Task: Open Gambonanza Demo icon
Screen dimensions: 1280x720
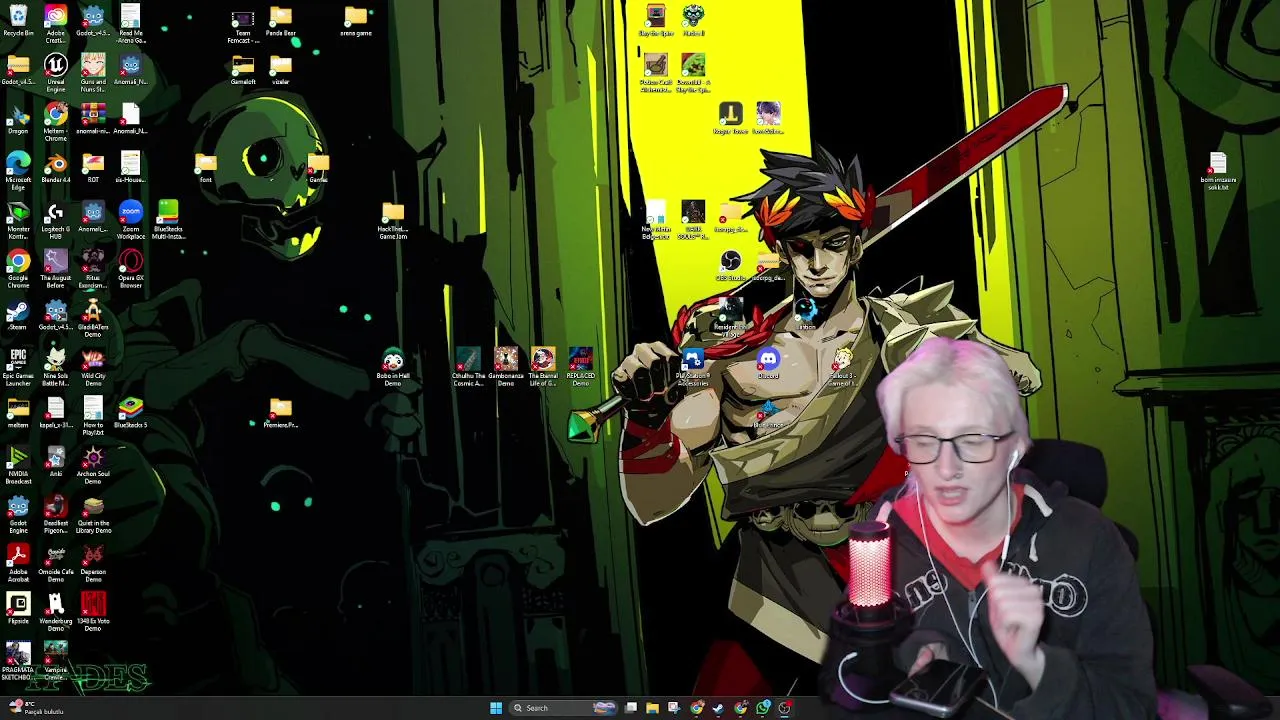Action: [x=506, y=367]
